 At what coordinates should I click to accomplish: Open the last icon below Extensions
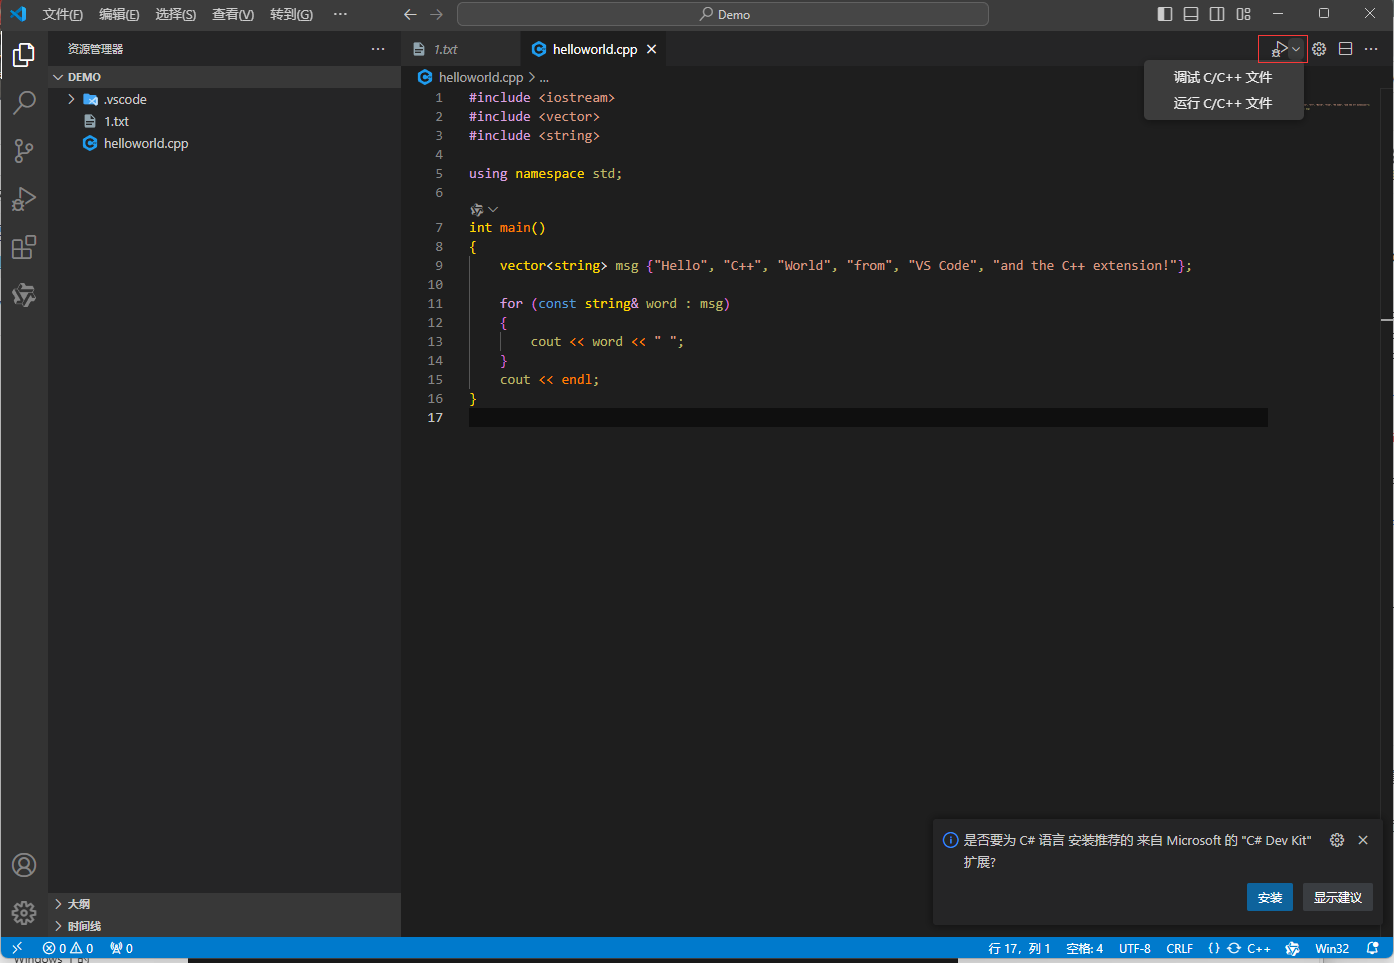[x=24, y=295]
